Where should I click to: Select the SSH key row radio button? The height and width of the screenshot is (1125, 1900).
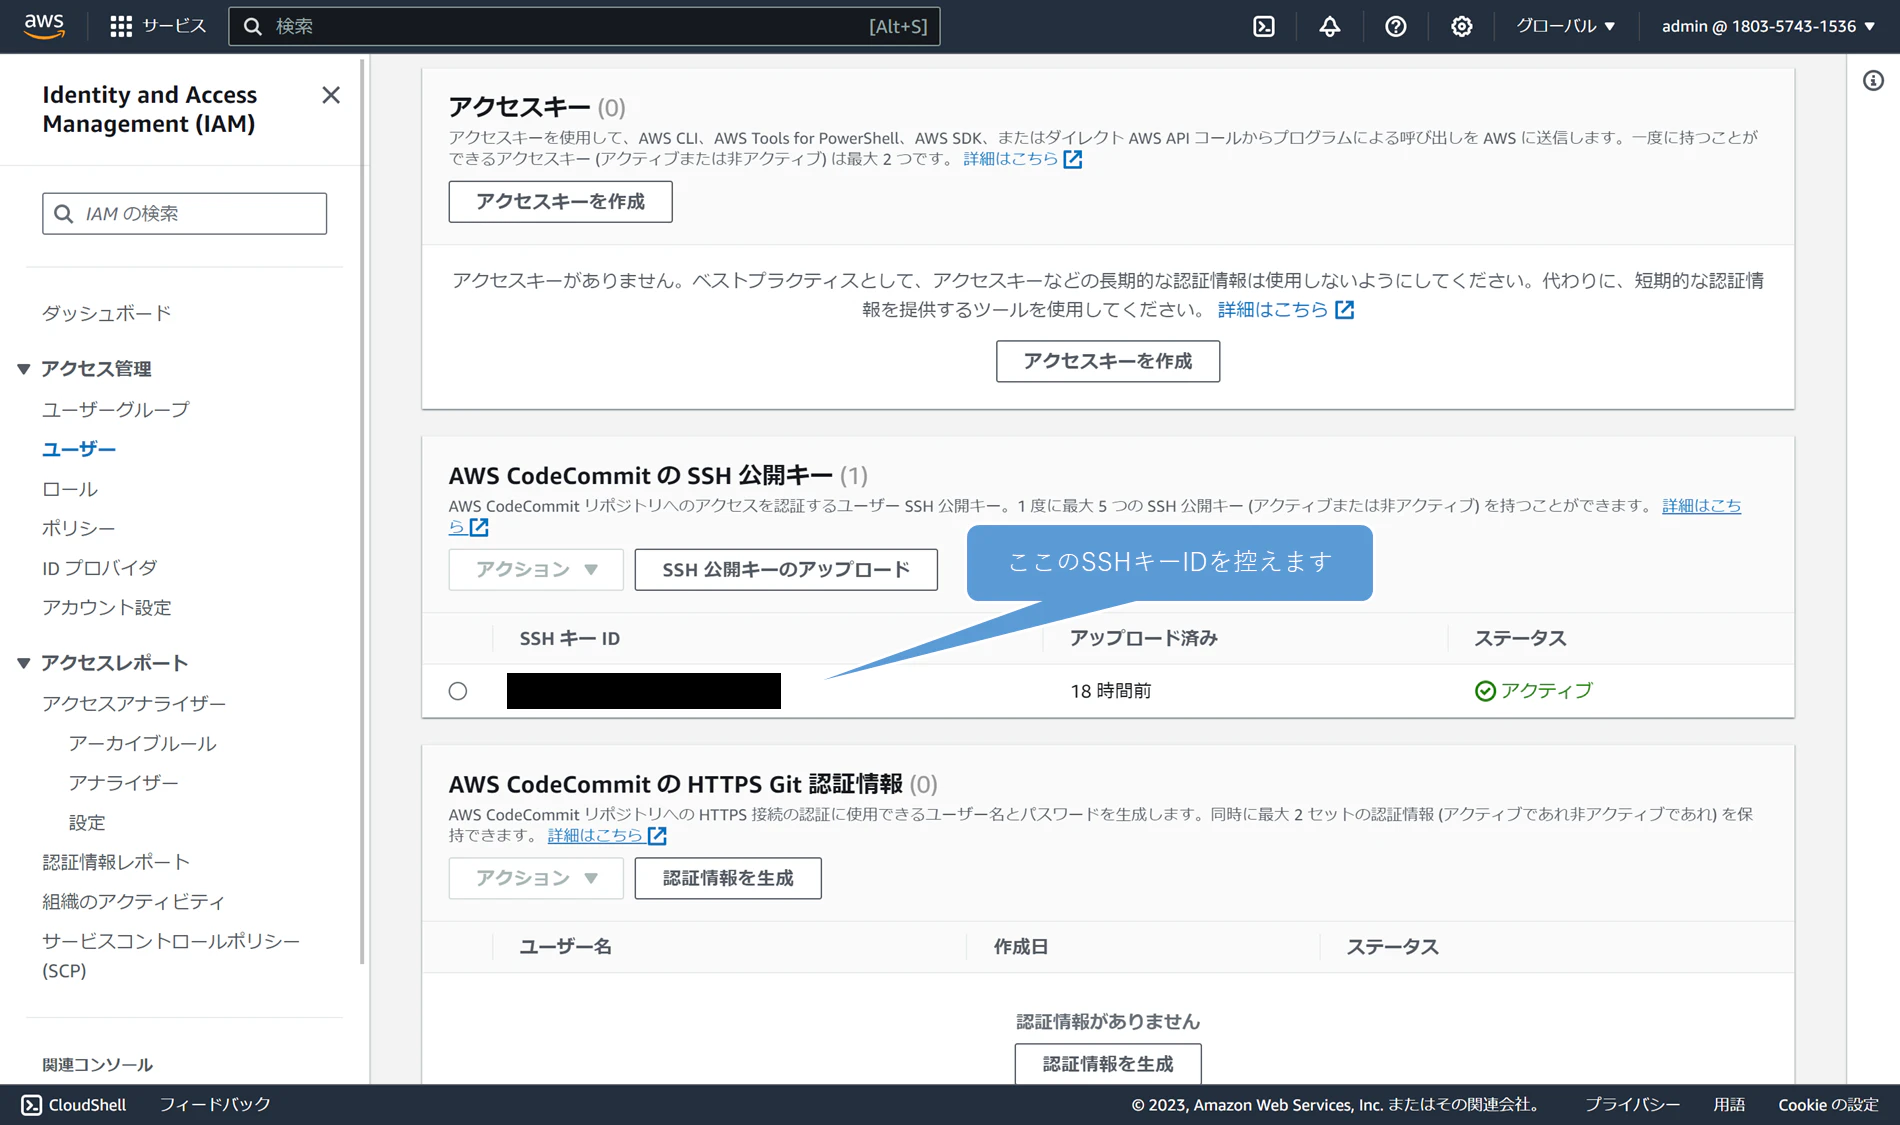[458, 691]
